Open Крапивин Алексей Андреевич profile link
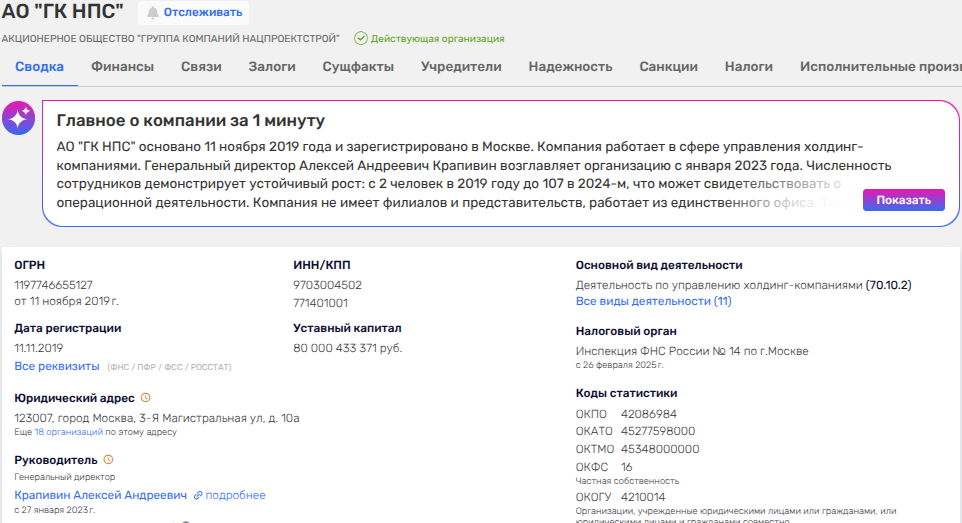The image size is (962, 523). (x=100, y=495)
